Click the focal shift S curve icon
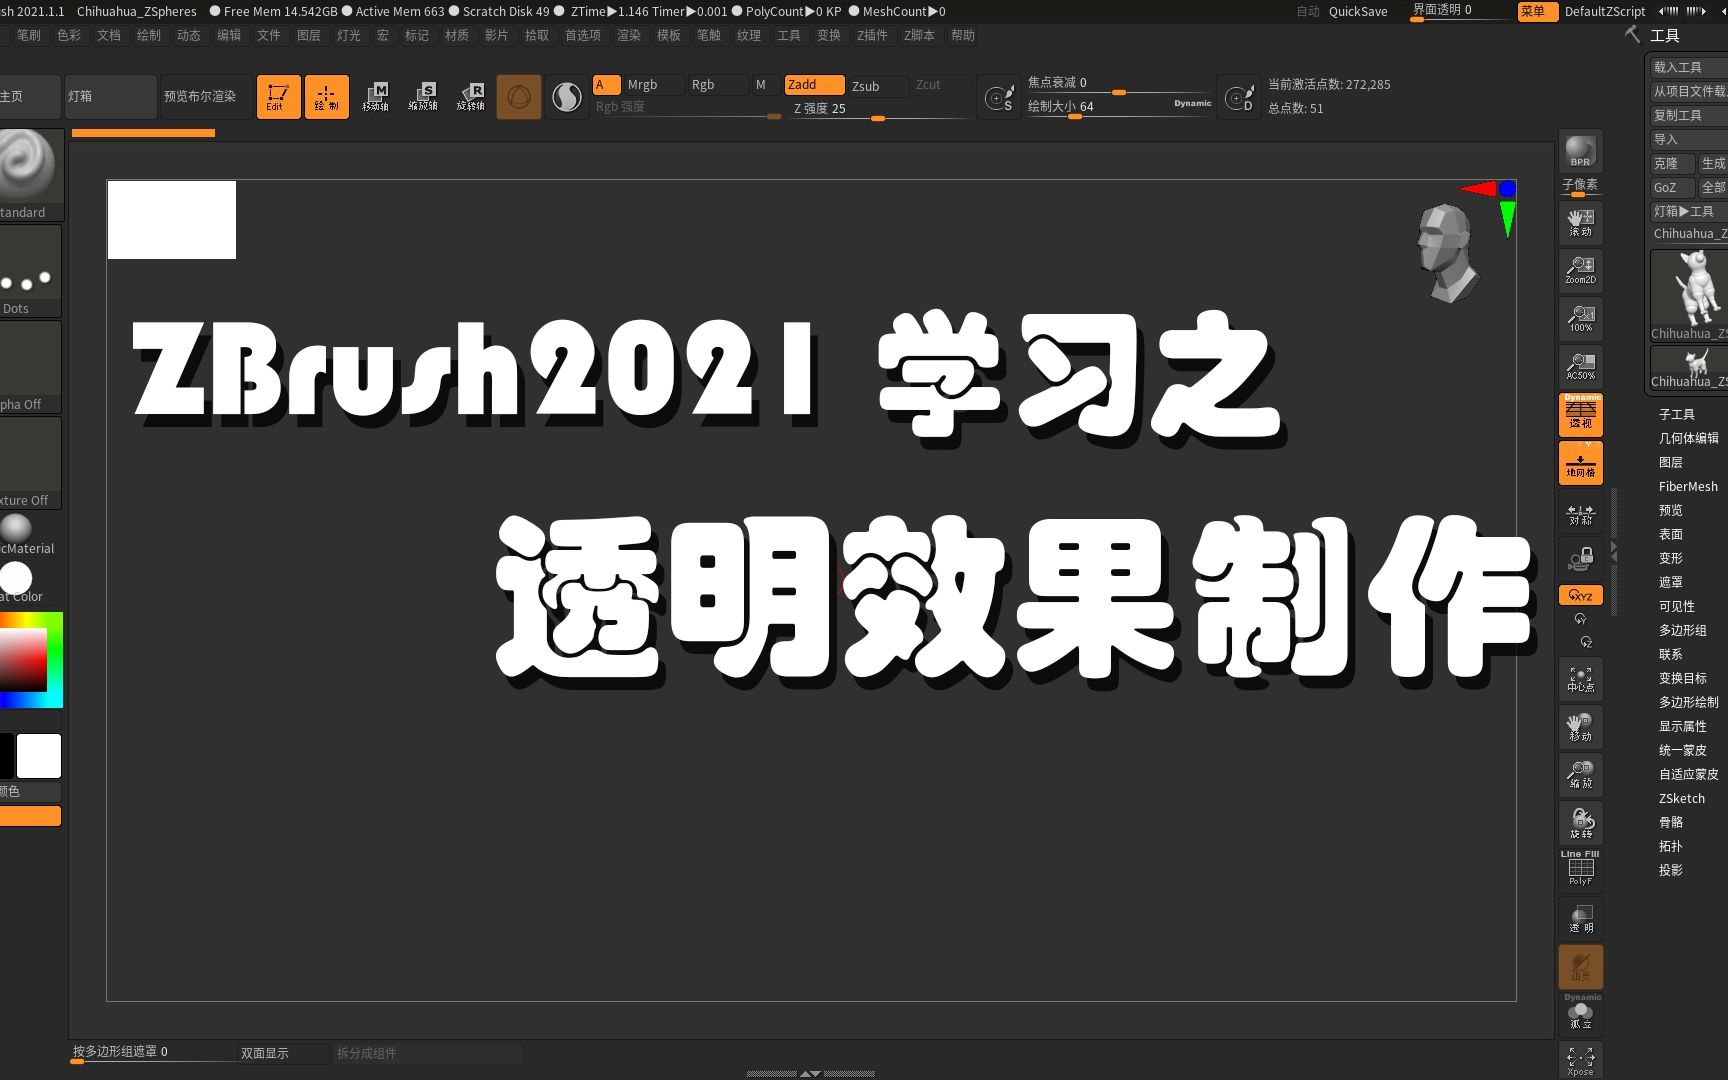The height and width of the screenshot is (1080, 1728). (x=998, y=97)
